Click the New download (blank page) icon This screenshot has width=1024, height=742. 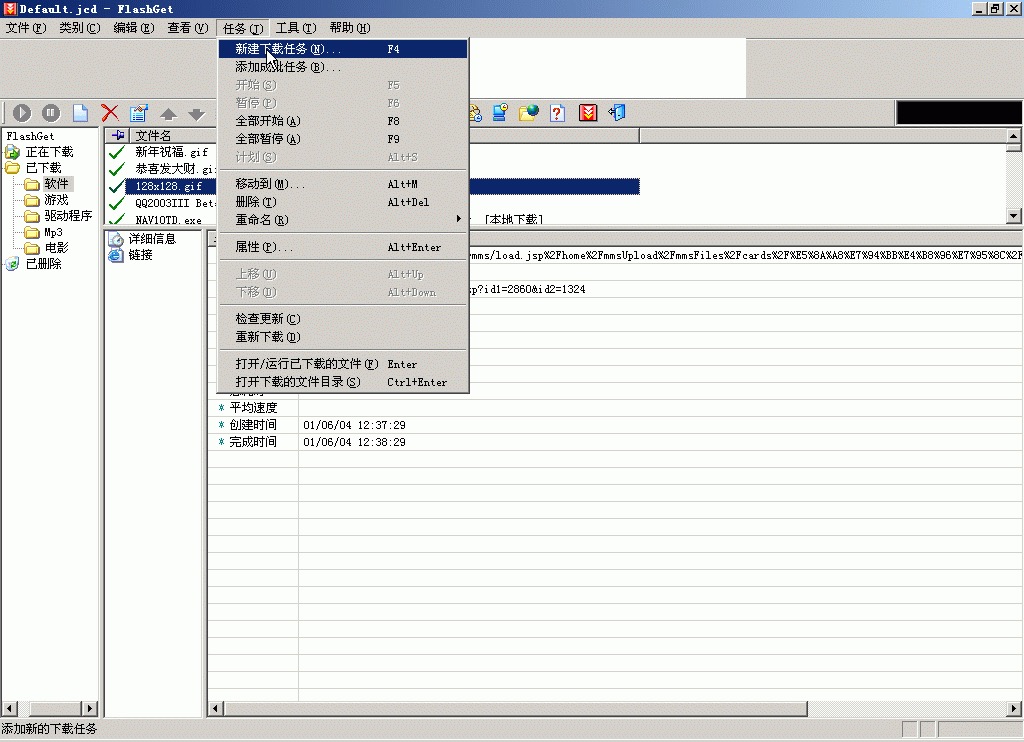(80, 113)
